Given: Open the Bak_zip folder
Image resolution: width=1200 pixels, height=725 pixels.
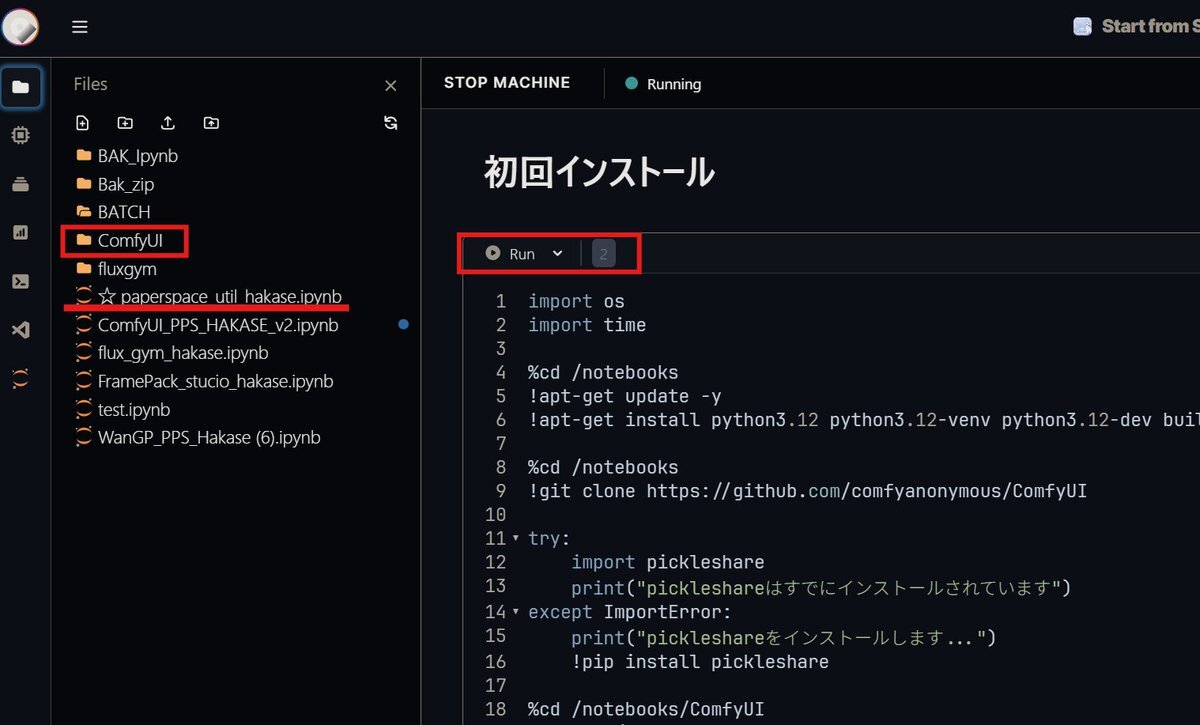Looking at the screenshot, I should pyautogui.click(x=125, y=184).
